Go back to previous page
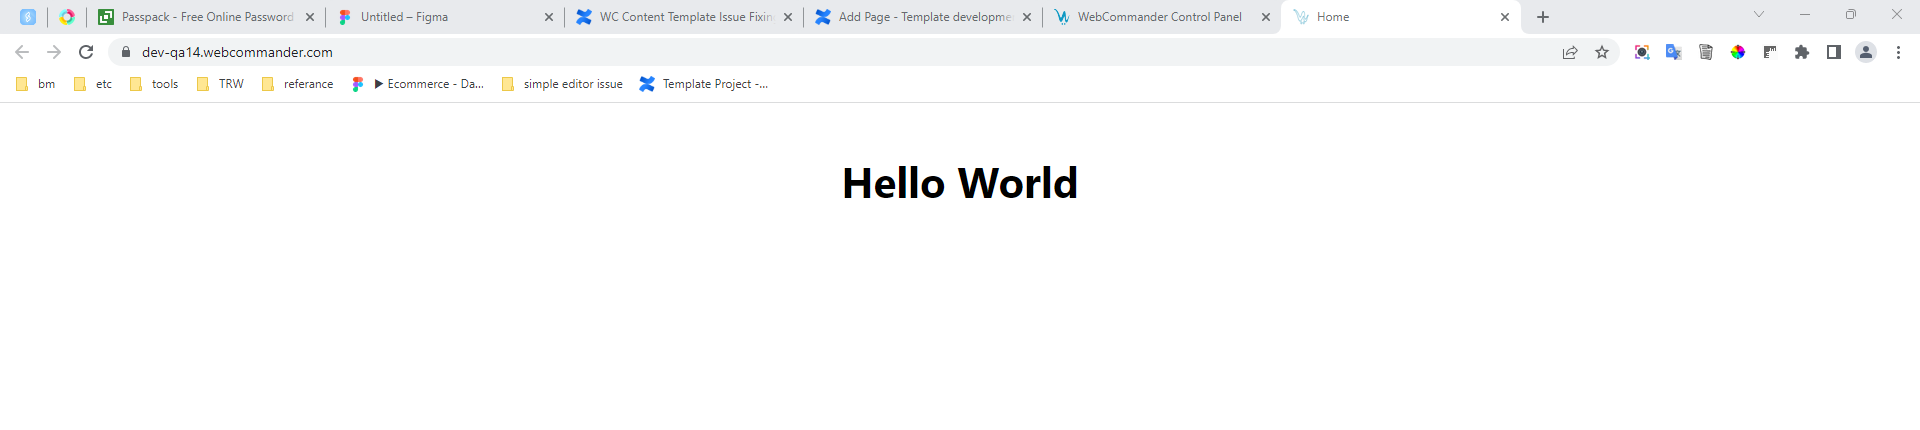This screenshot has width=1920, height=430. tap(22, 52)
